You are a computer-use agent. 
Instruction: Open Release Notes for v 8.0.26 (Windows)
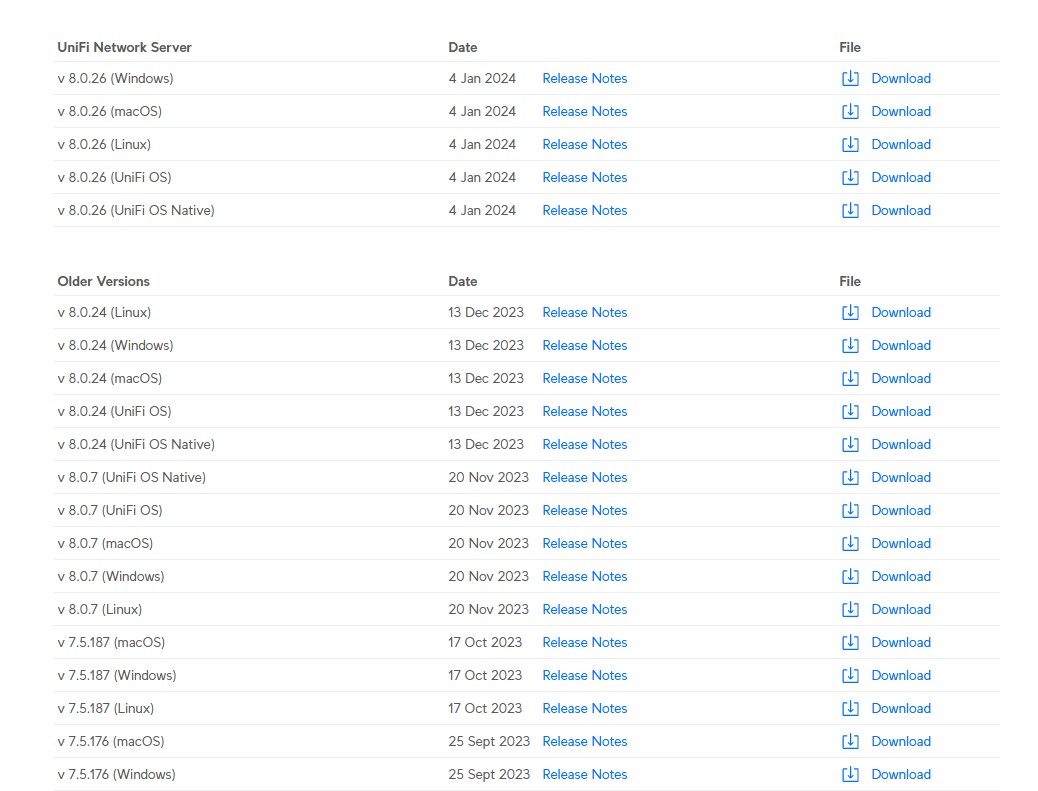coord(585,78)
